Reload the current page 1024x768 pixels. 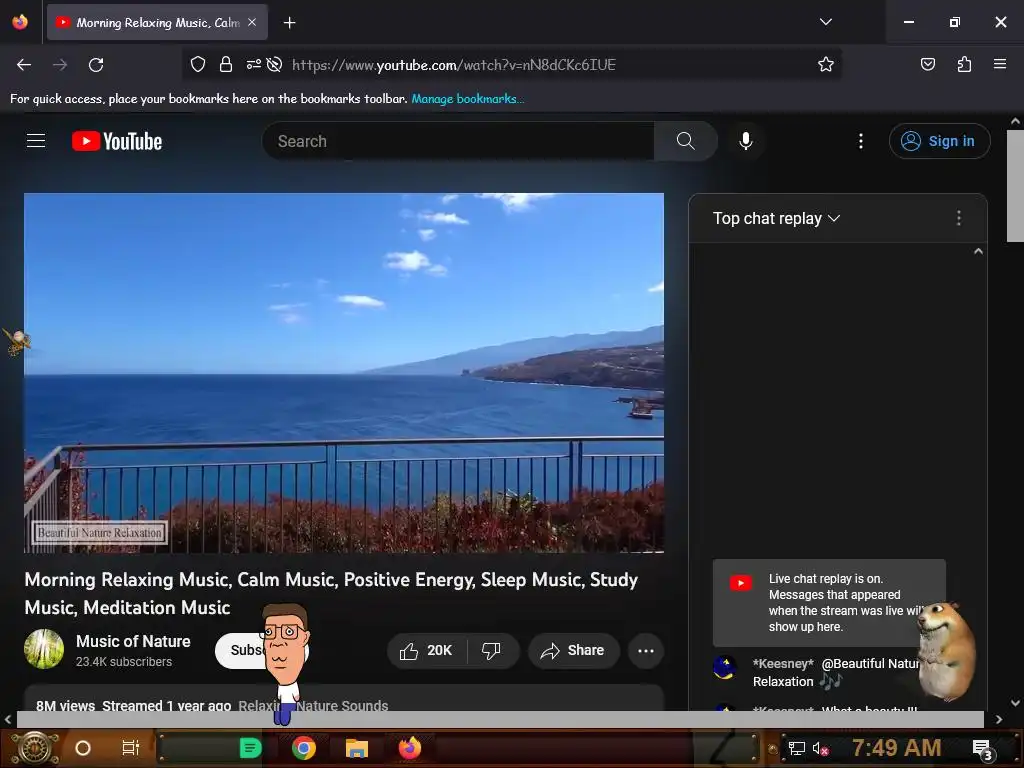pyautogui.click(x=96, y=65)
